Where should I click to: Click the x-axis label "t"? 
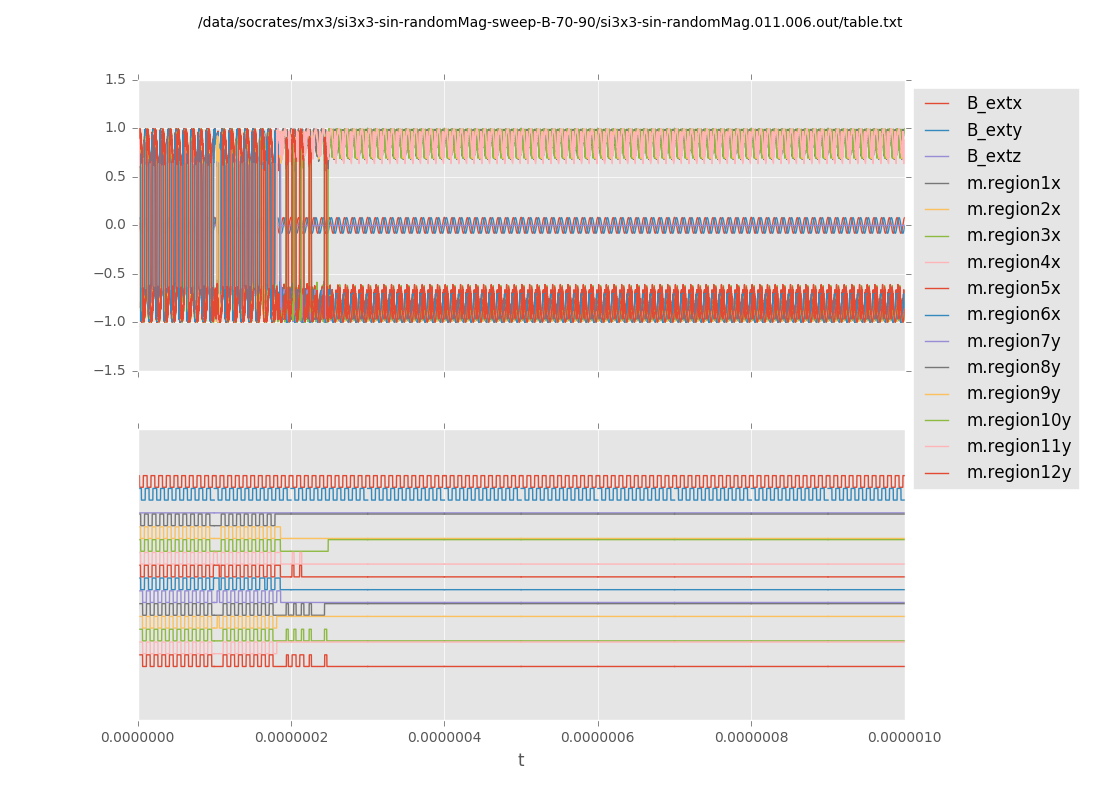click(521, 761)
